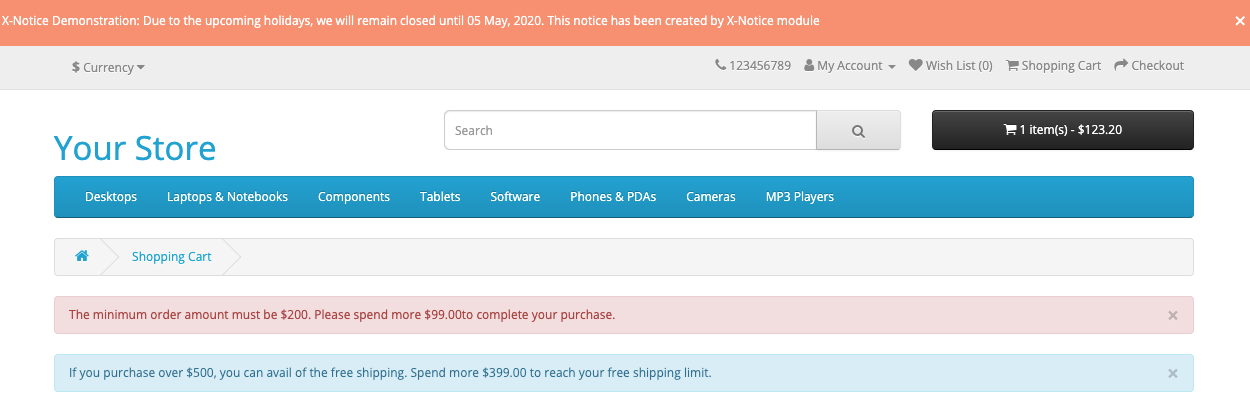Open the Shopping Cart link in the top bar
Screen dimensions: 1250x416
point(1054,66)
